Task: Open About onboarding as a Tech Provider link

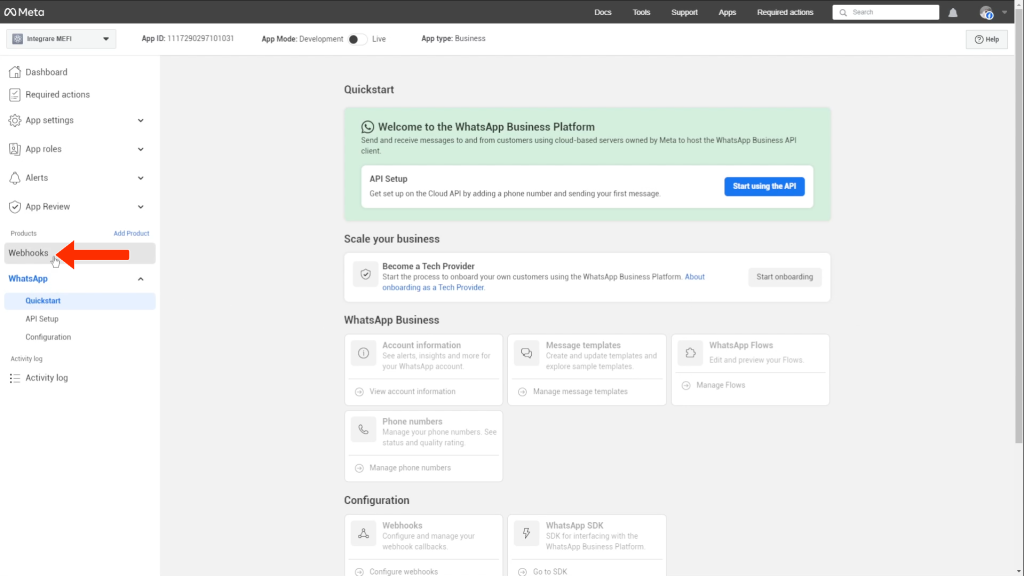Action: pos(543,282)
